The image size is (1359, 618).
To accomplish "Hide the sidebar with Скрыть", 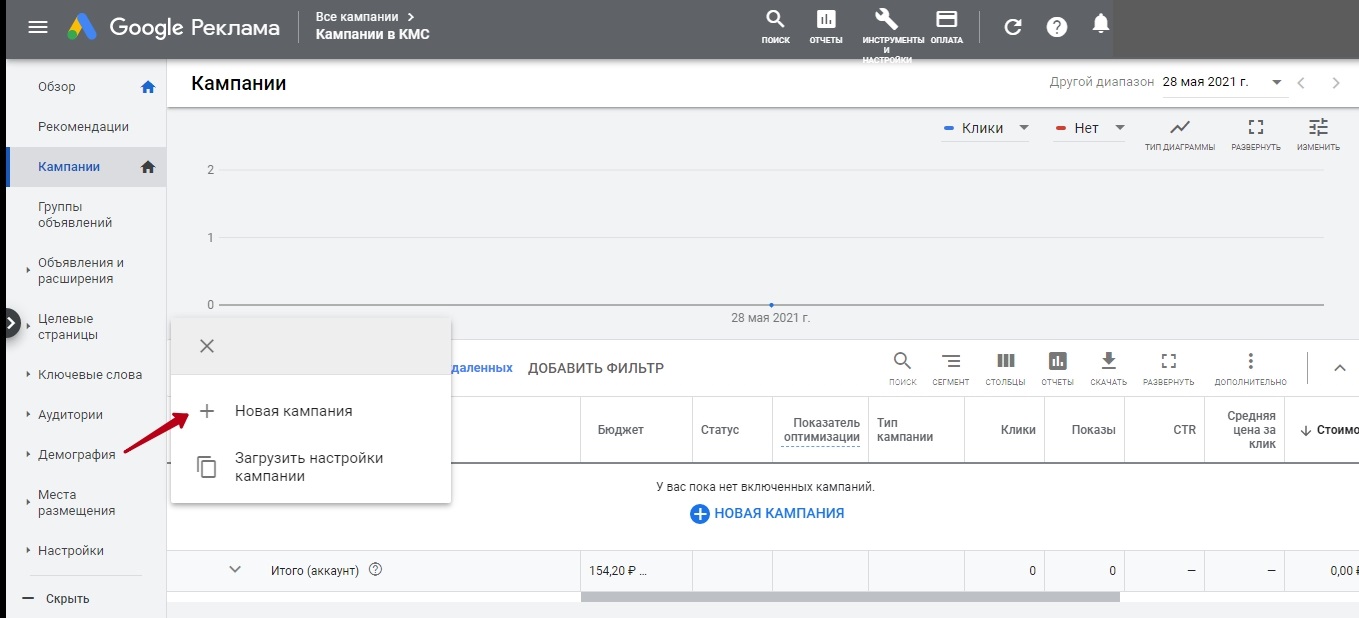I will [68, 599].
